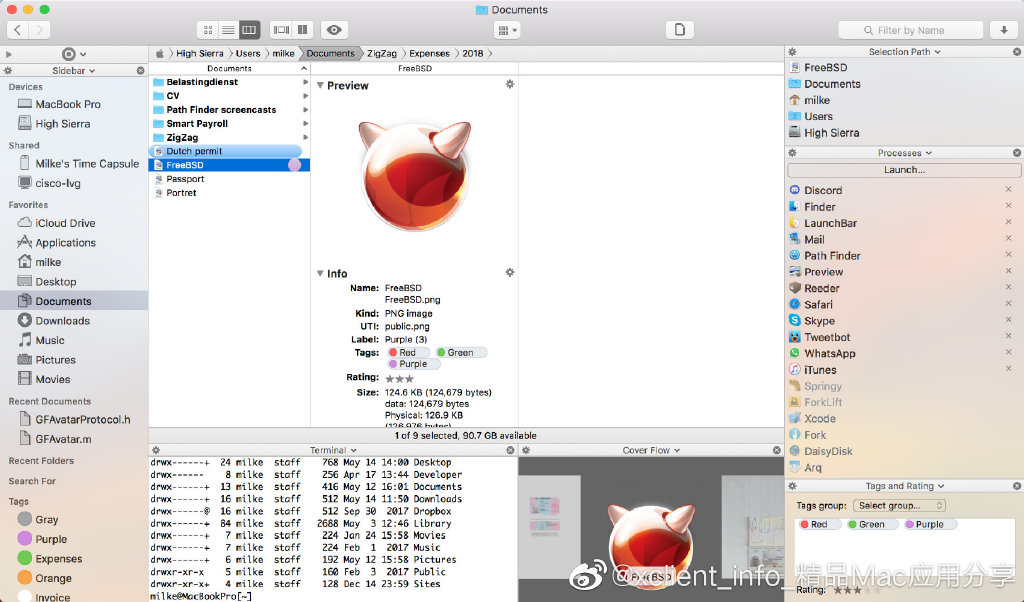
Task: Click the new file document button
Action: click(679, 29)
